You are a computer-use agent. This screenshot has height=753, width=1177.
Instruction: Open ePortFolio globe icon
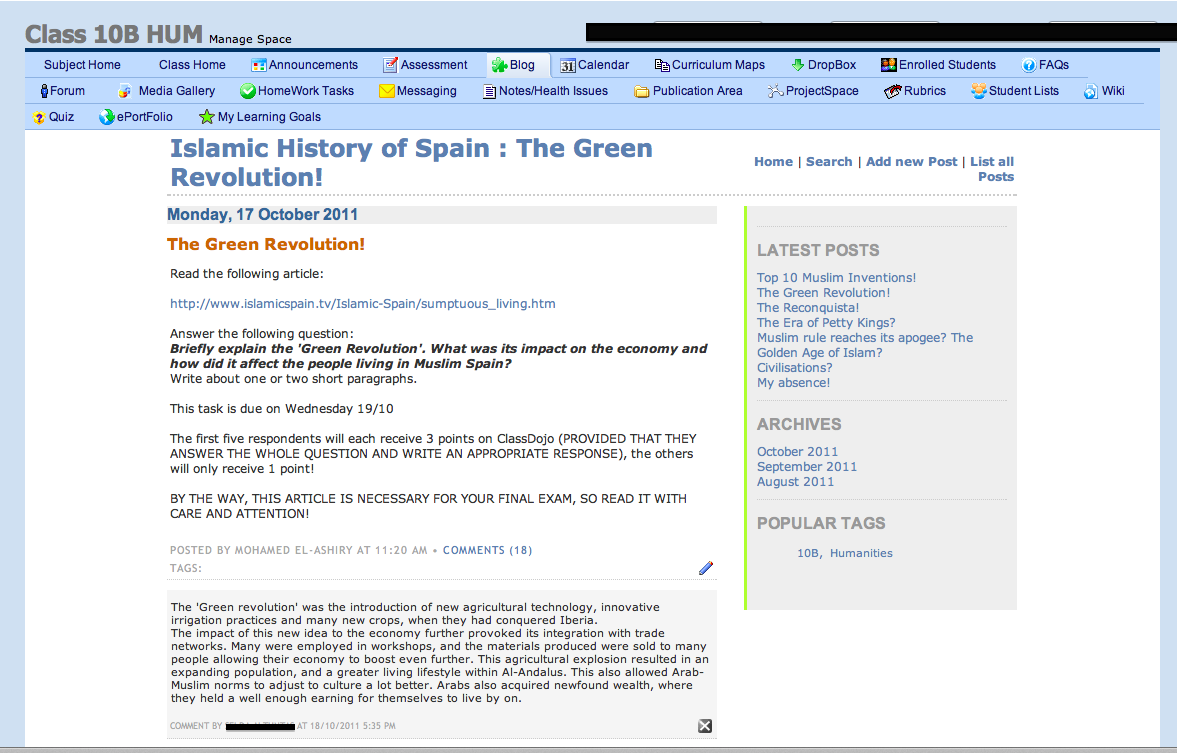point(107,117)
